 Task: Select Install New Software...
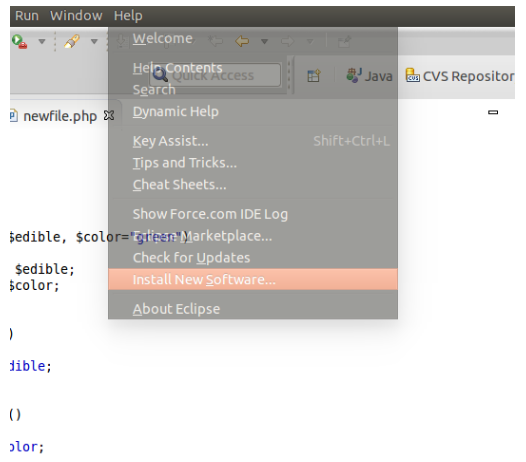click(x=253, y=279)
